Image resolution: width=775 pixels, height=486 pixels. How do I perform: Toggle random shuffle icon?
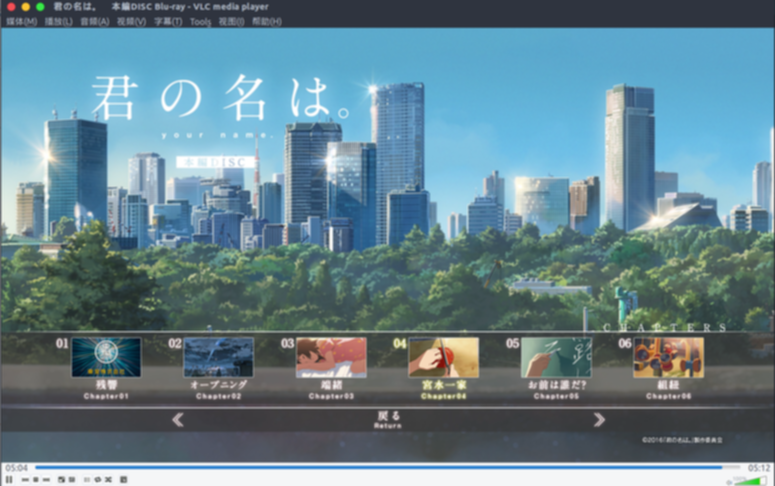(108, 480)
